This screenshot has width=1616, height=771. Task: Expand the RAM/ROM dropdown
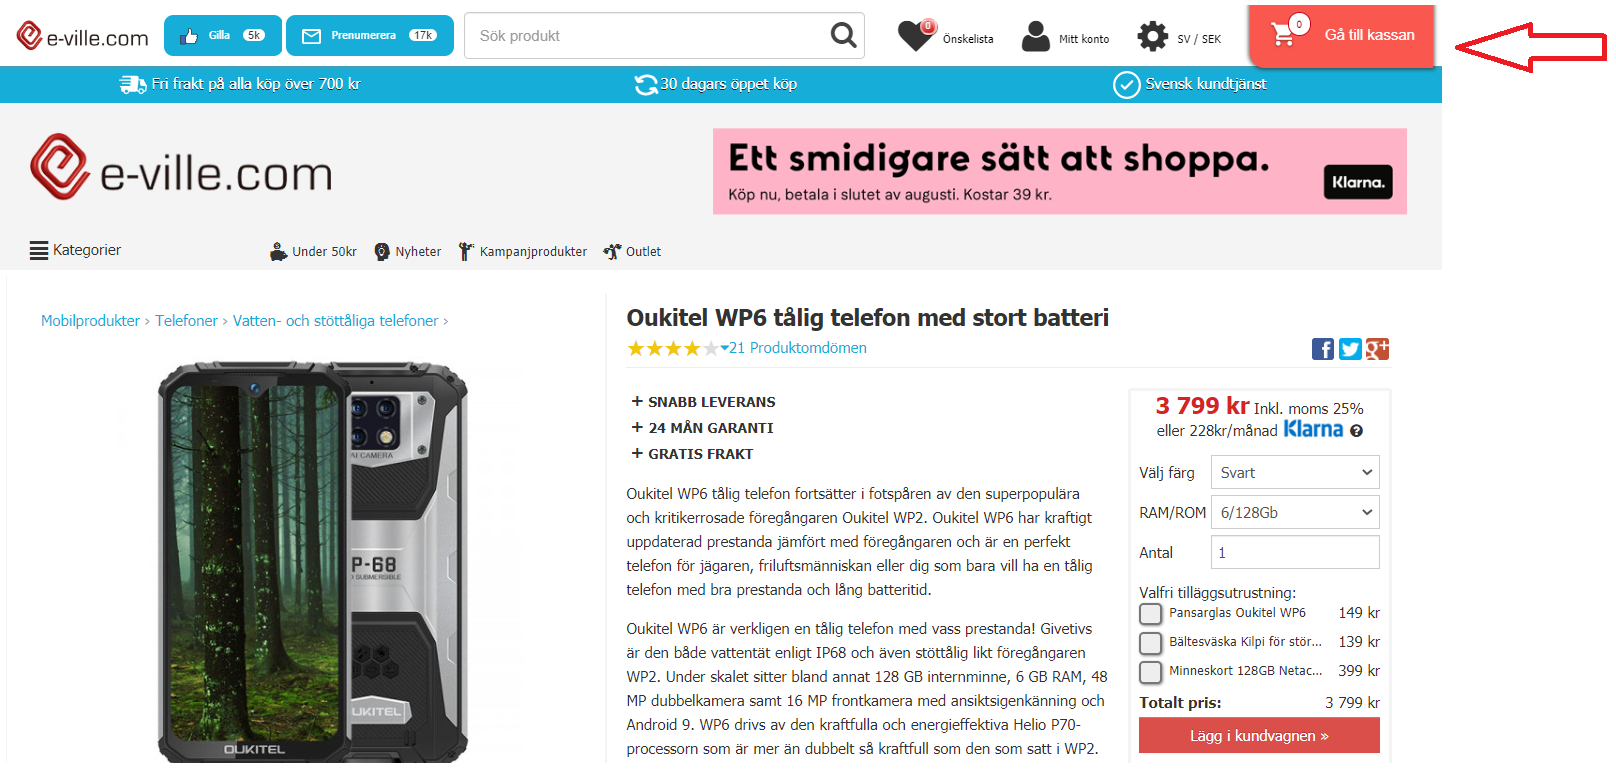pyautogui.click(x=1295, y=513)
